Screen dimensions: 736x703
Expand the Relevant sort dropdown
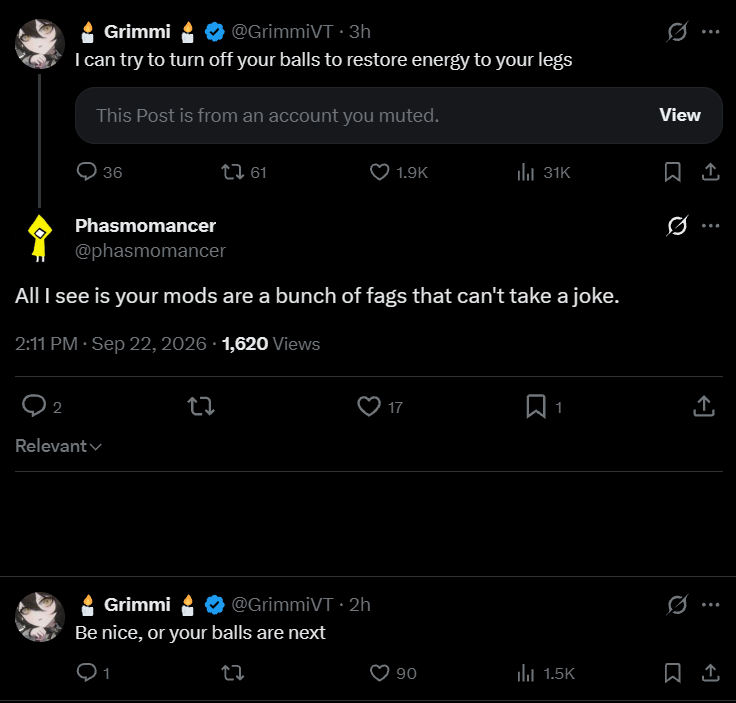coord(58,446)
